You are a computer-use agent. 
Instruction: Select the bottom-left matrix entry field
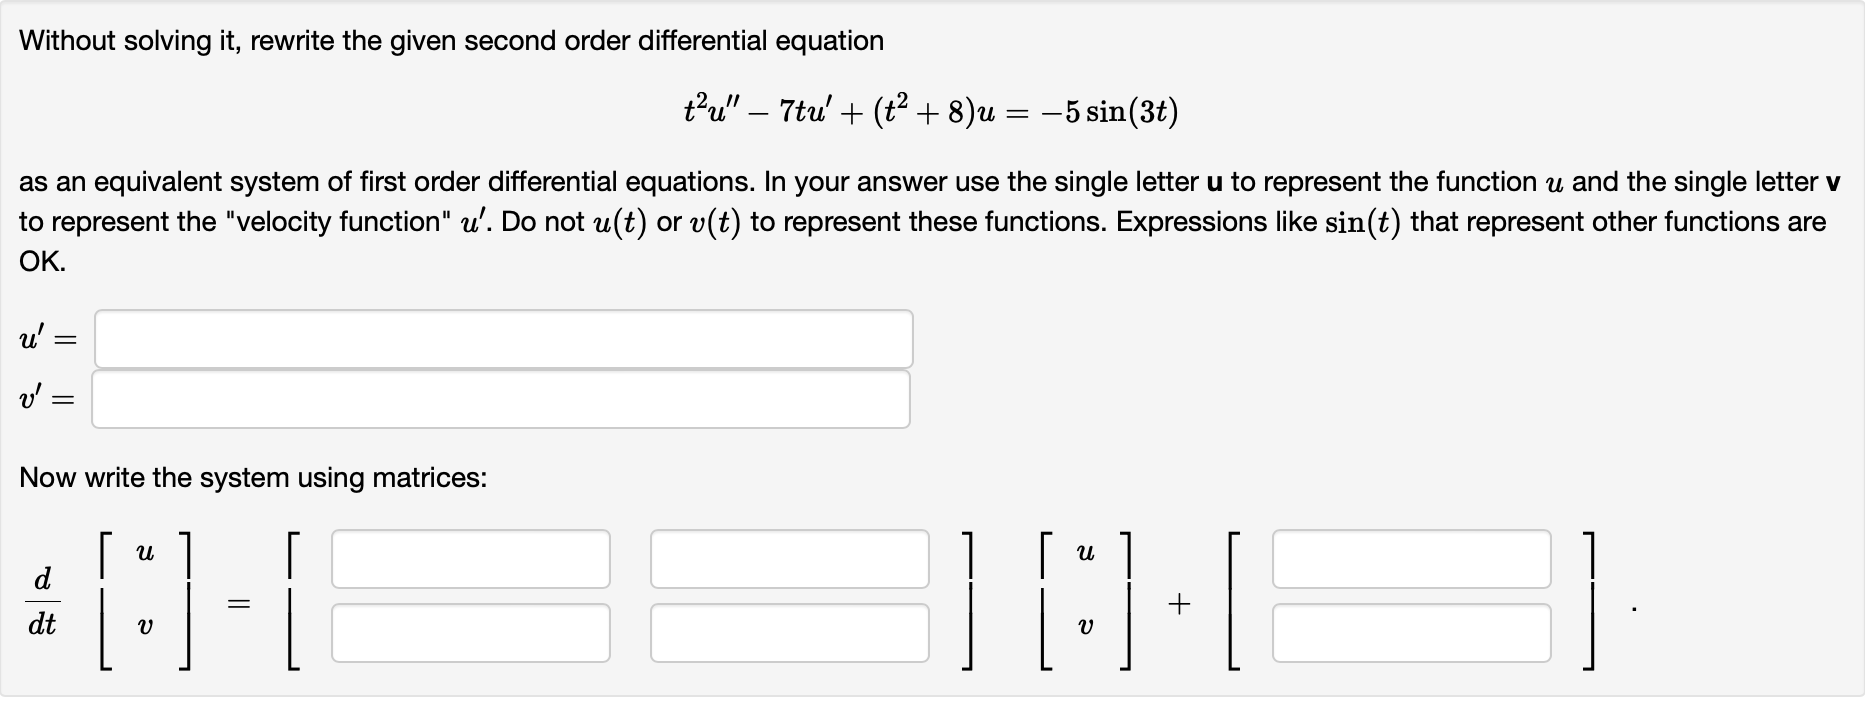(470, 631)
